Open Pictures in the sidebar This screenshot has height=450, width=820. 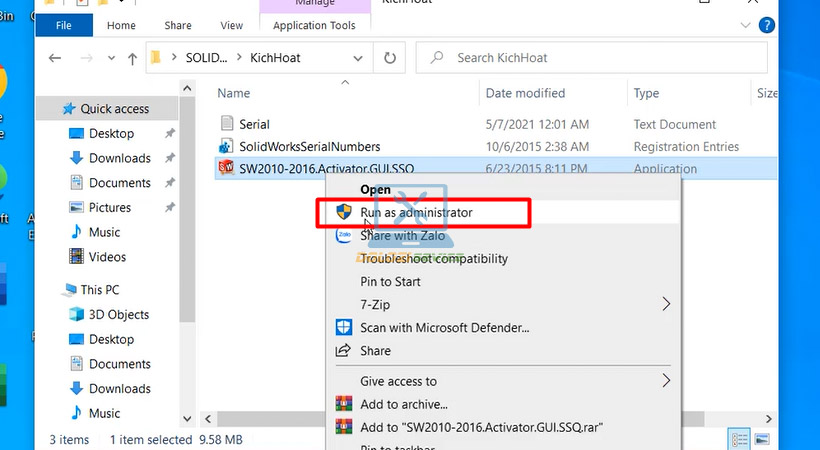point(110,207)
